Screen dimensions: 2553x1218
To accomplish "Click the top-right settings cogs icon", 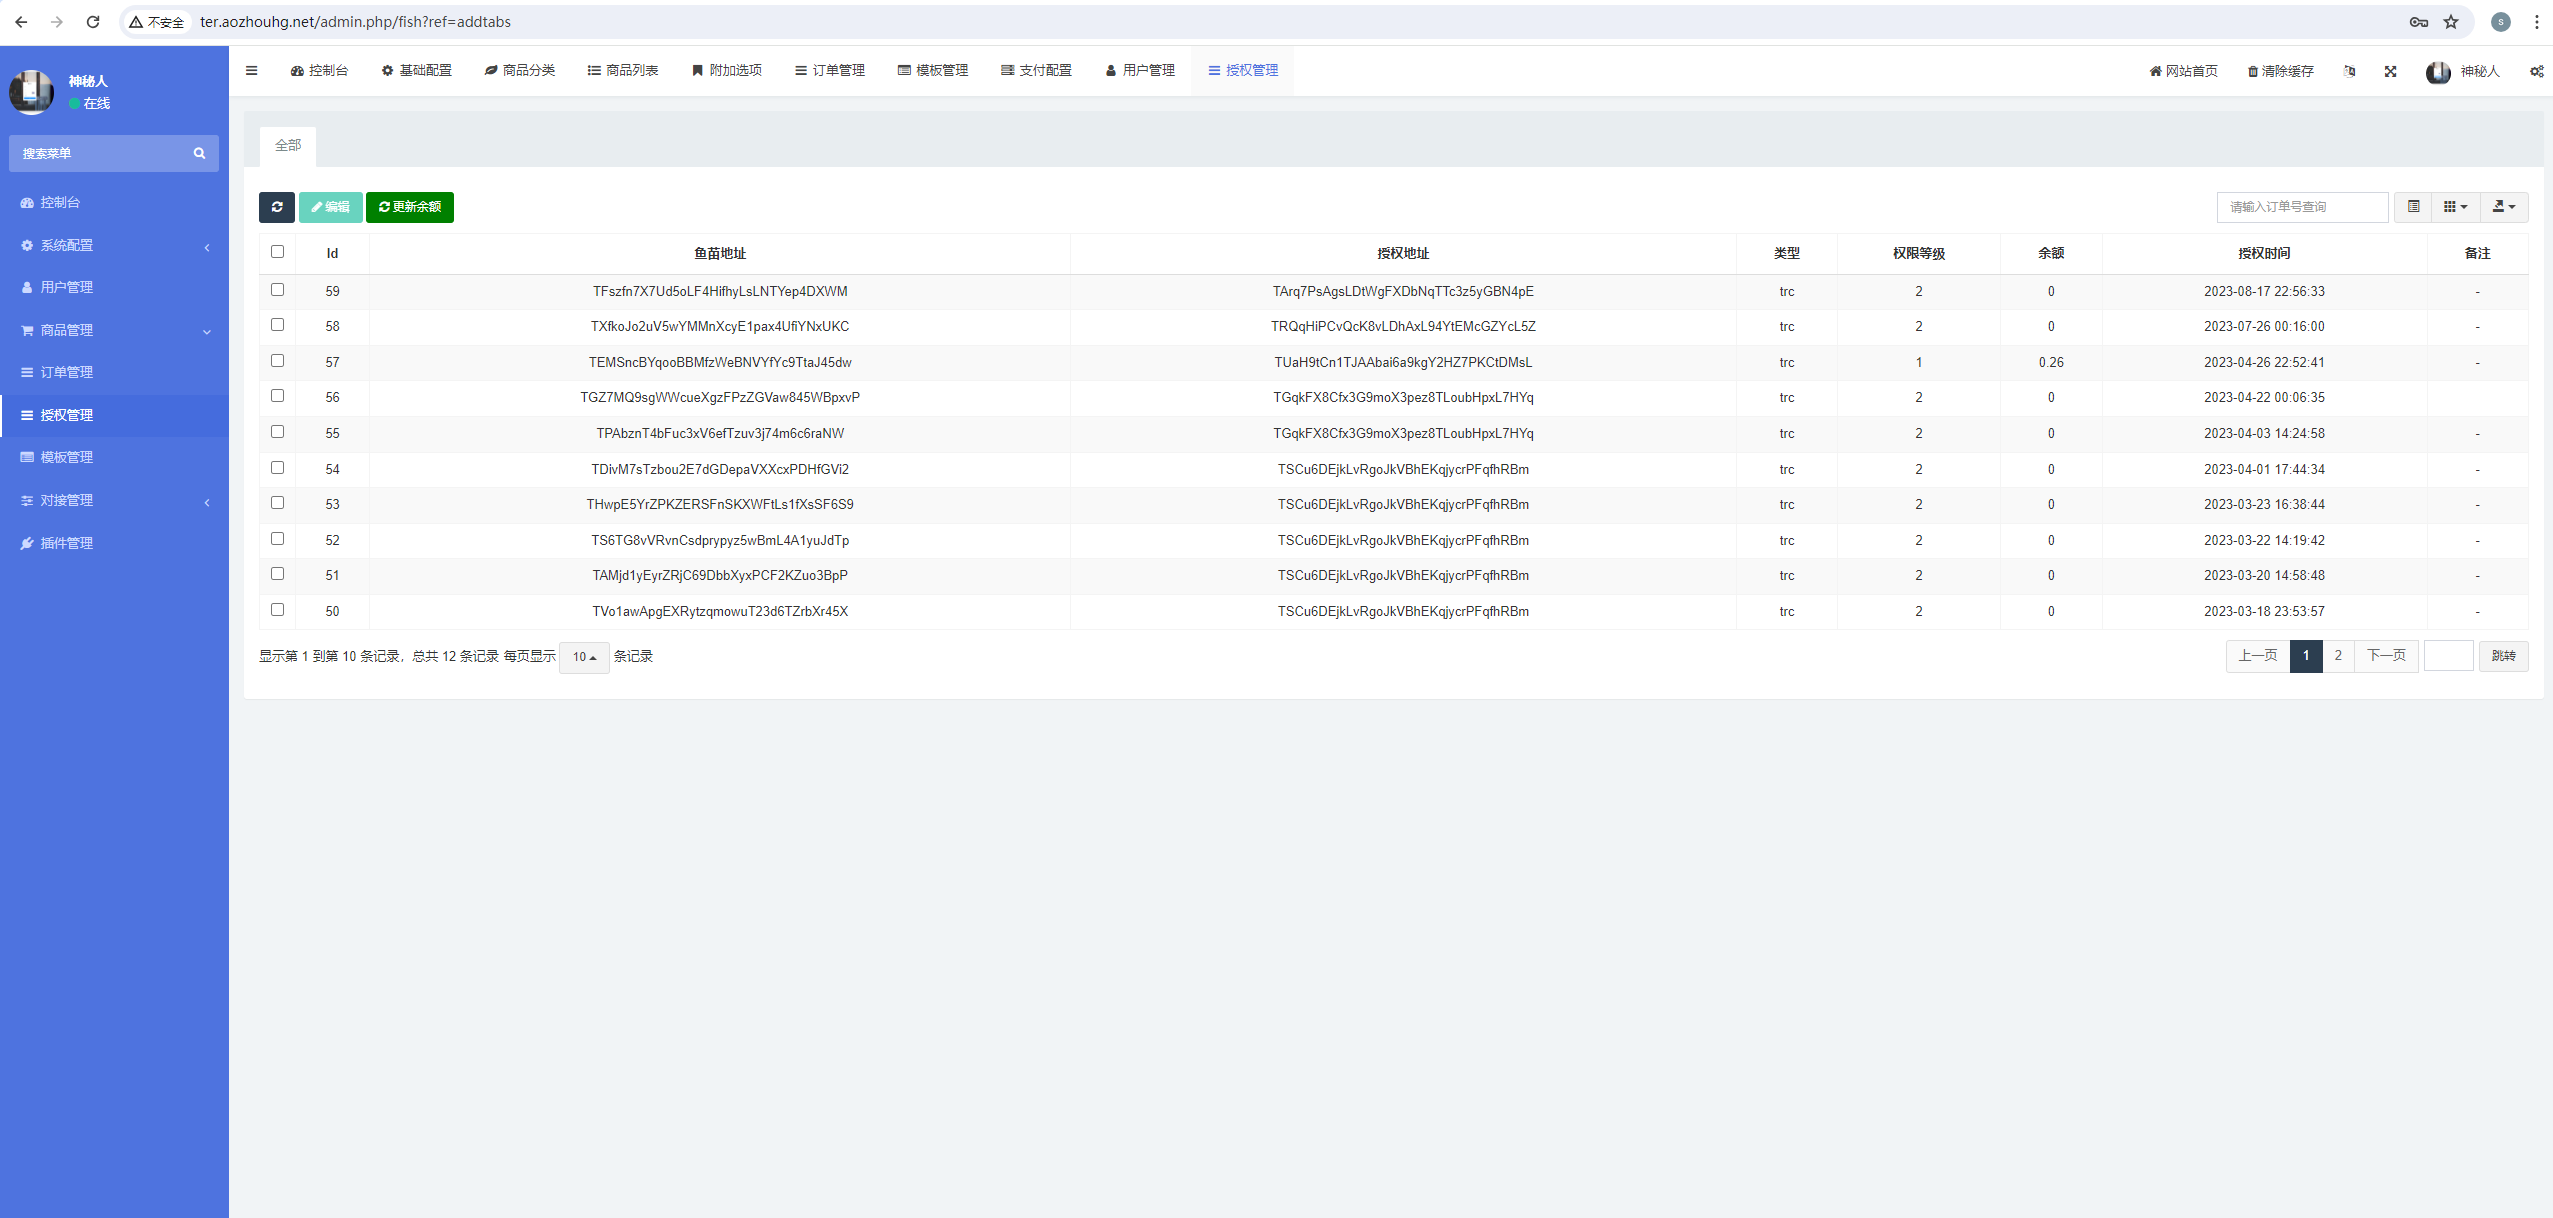I will [x=2536, y=71].
